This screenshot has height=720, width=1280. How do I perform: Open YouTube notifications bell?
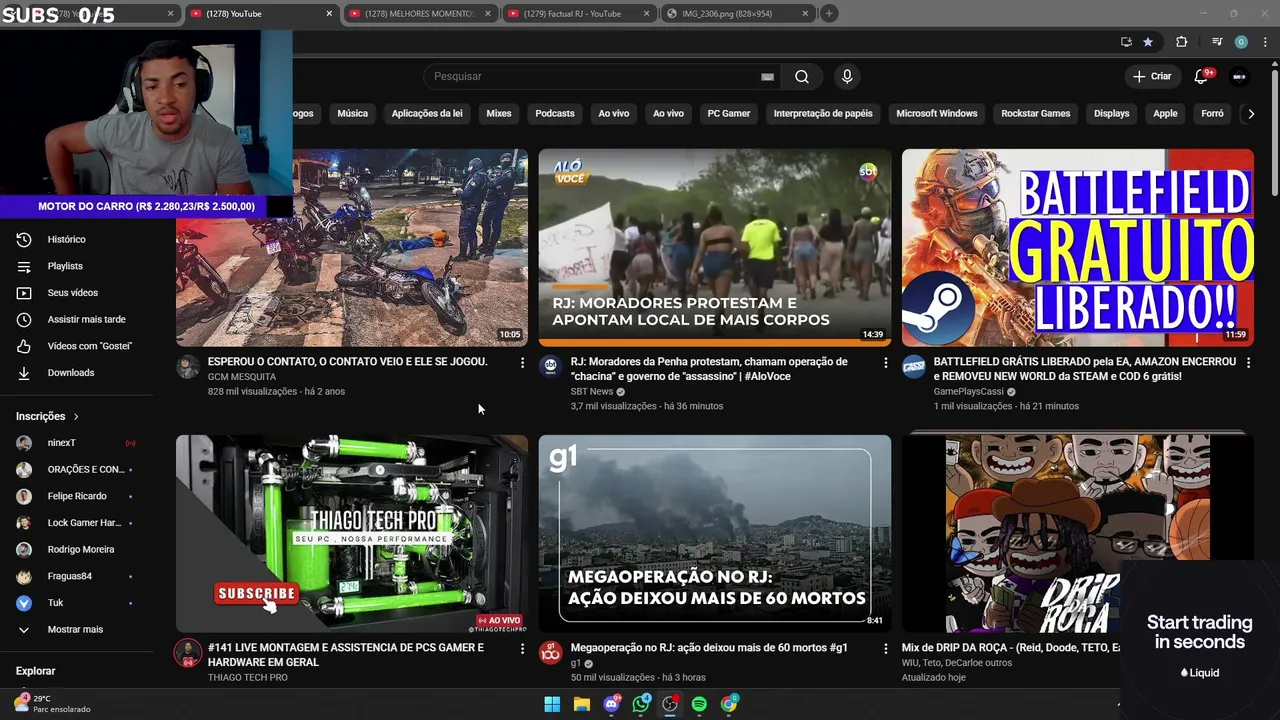point(1202,77)
